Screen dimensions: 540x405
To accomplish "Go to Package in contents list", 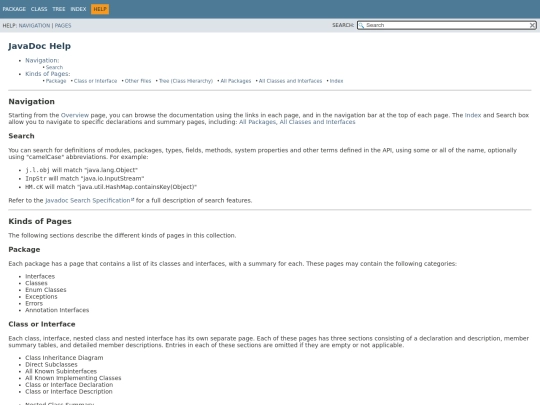I will click(56, 81).
